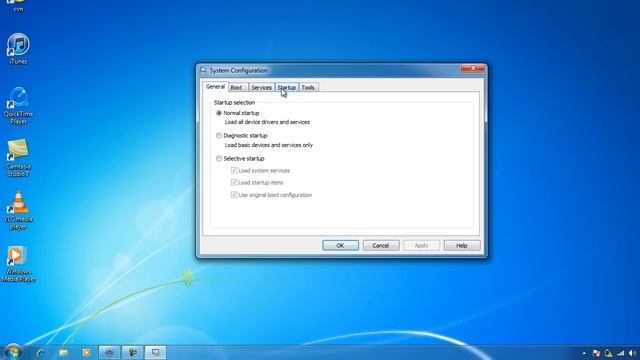
Task: Click the Apply button
Action: click(421, 245)
